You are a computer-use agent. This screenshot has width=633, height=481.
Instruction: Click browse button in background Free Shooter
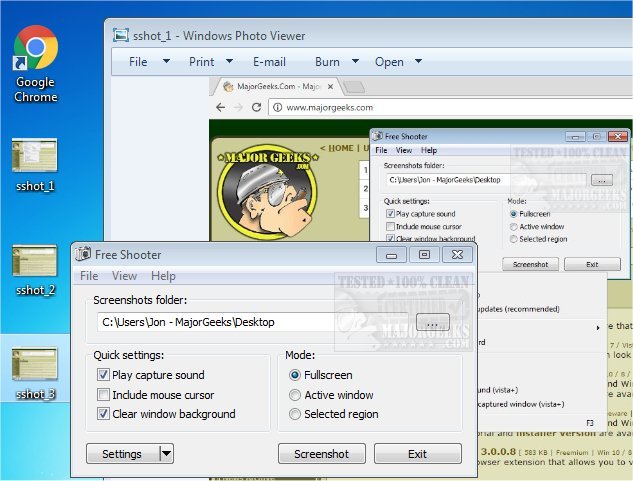pyautogui.click(x=602, y=180)
